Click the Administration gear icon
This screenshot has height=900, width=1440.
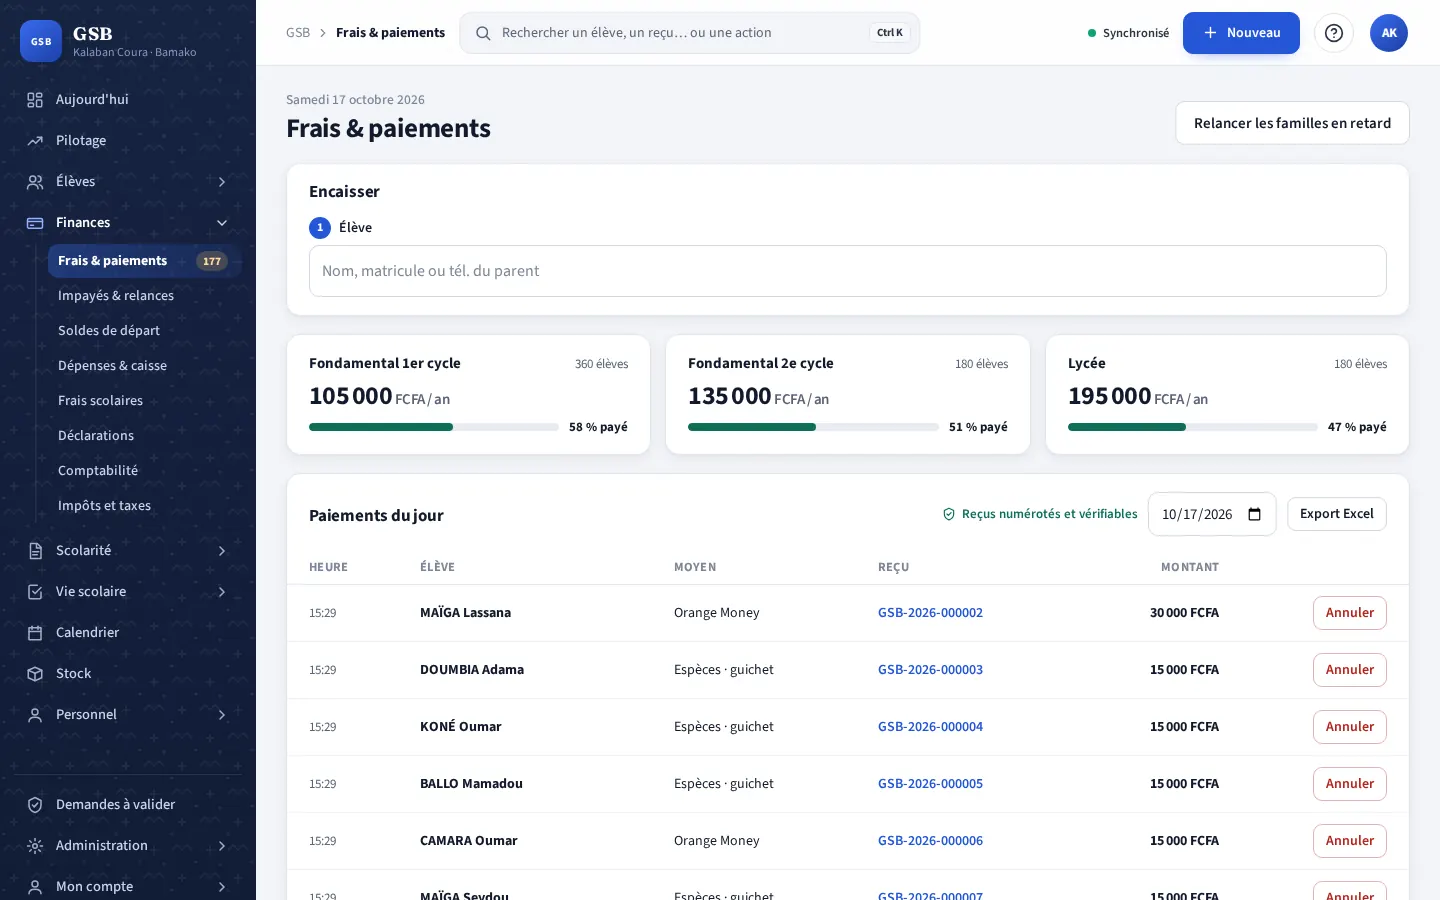(x=35, y=846)
